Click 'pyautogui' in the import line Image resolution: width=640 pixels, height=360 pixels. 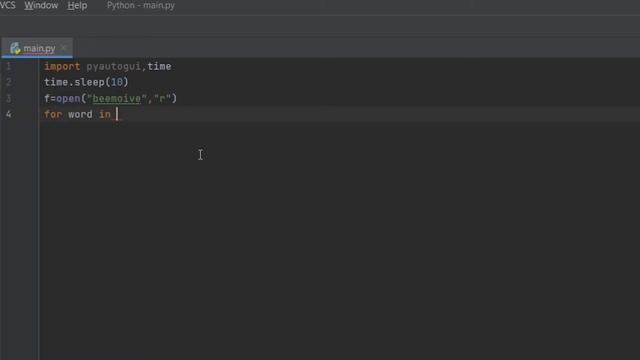coord(113,67)
